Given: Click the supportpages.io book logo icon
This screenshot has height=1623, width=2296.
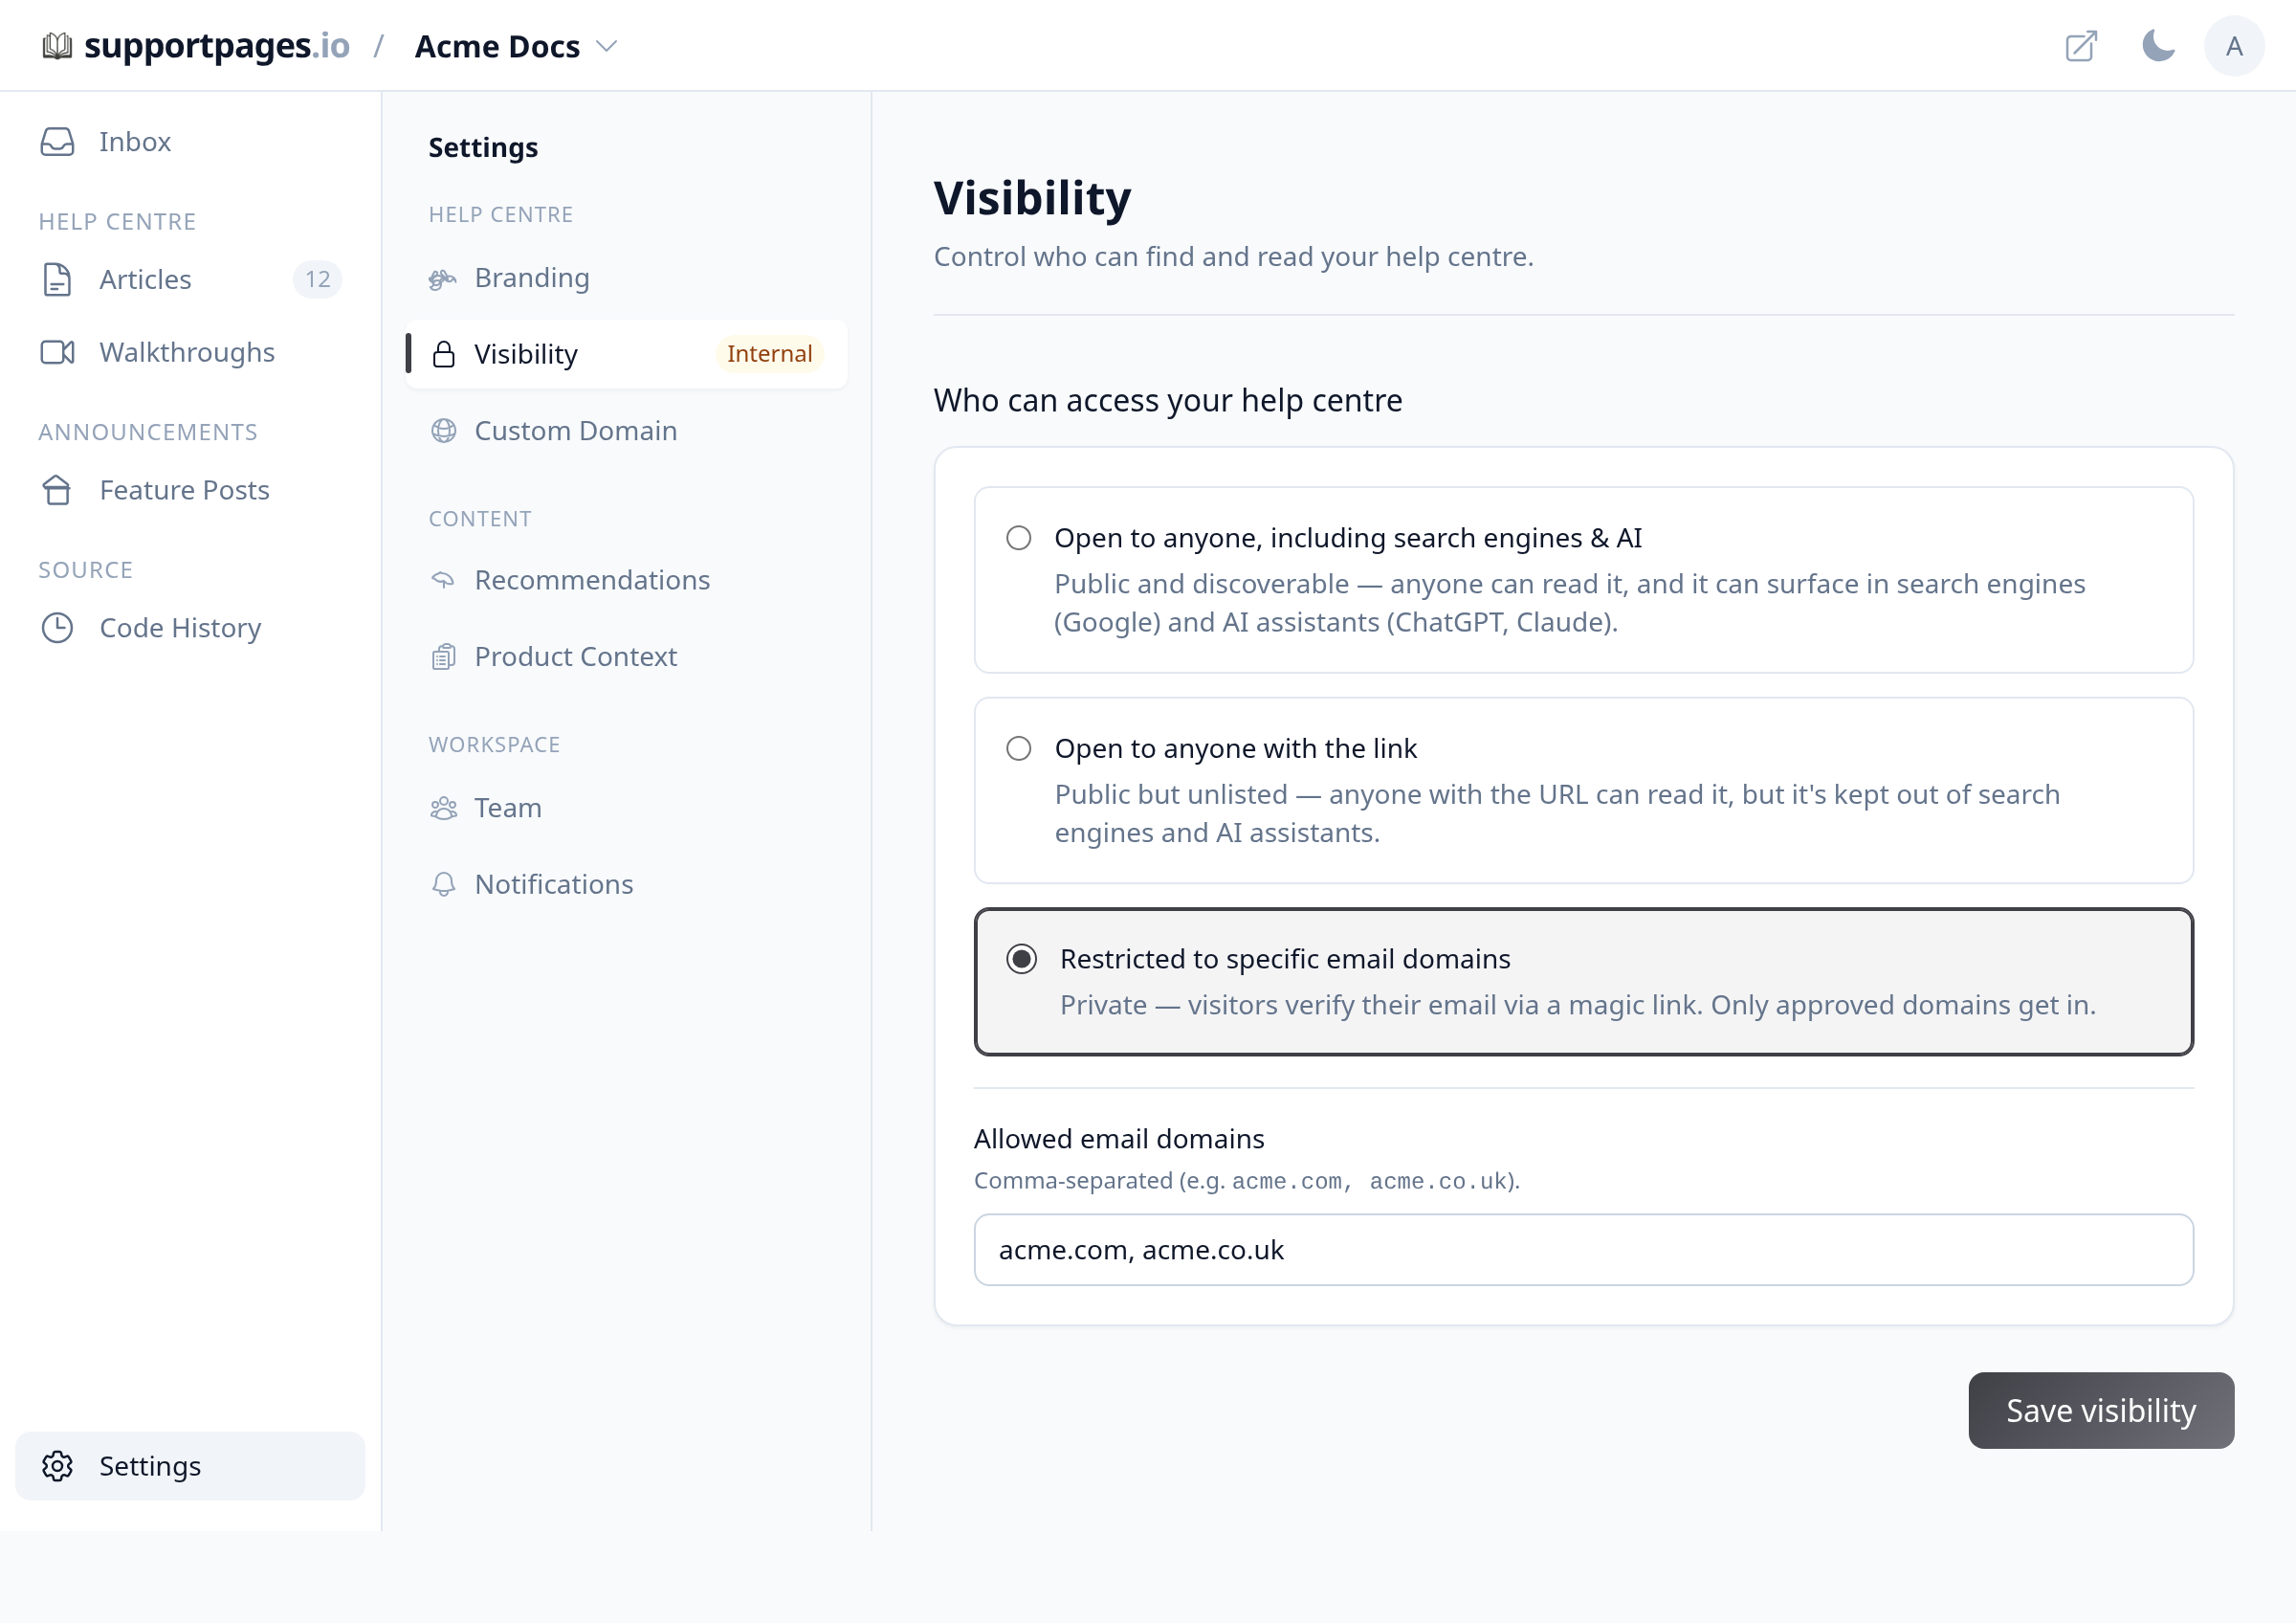Looking at the screenshot, I should point(57,46).
